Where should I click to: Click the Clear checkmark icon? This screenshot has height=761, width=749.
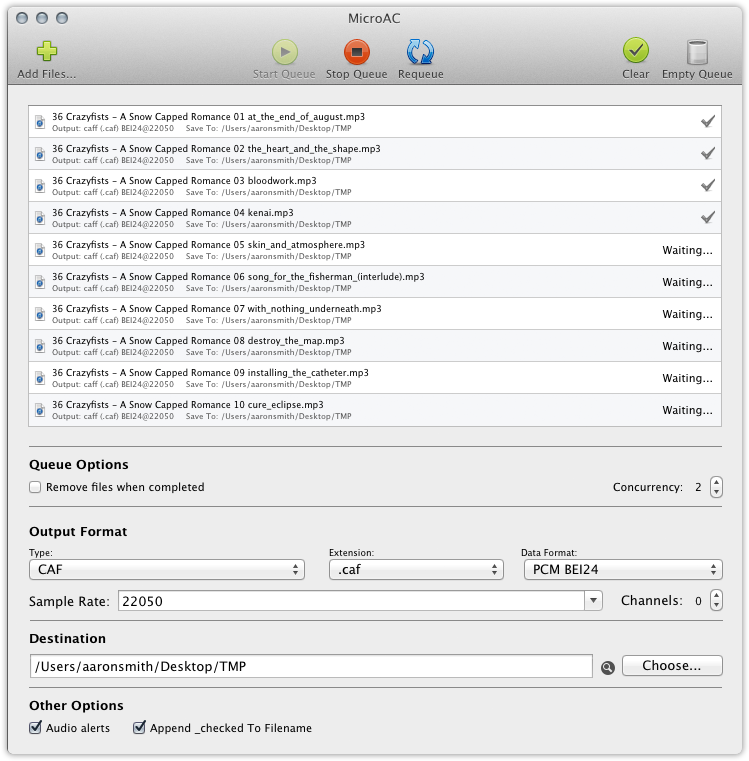point(635,52)
